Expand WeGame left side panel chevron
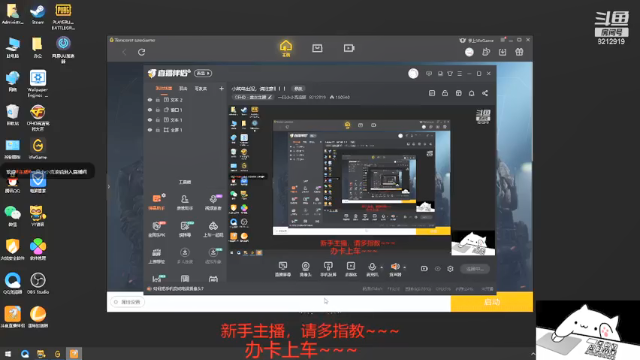 [x=109, y=187]
